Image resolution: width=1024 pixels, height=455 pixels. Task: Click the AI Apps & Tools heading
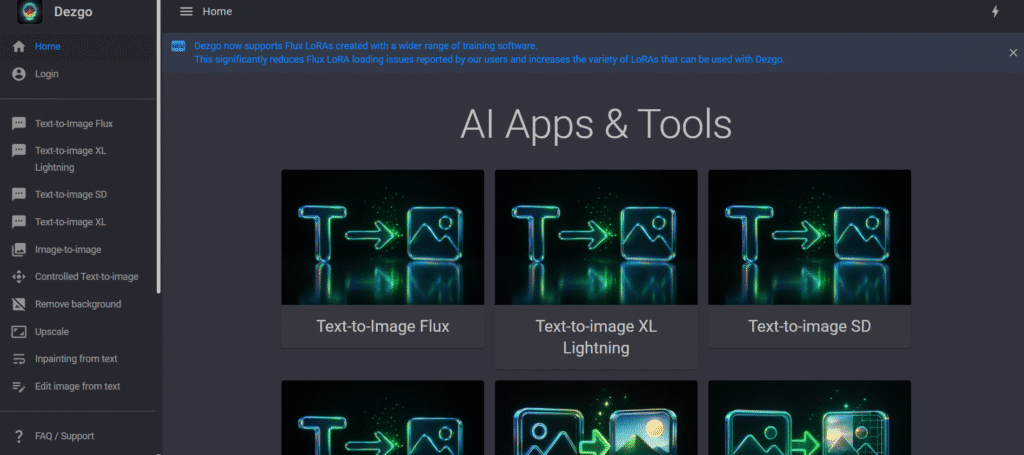596,123
